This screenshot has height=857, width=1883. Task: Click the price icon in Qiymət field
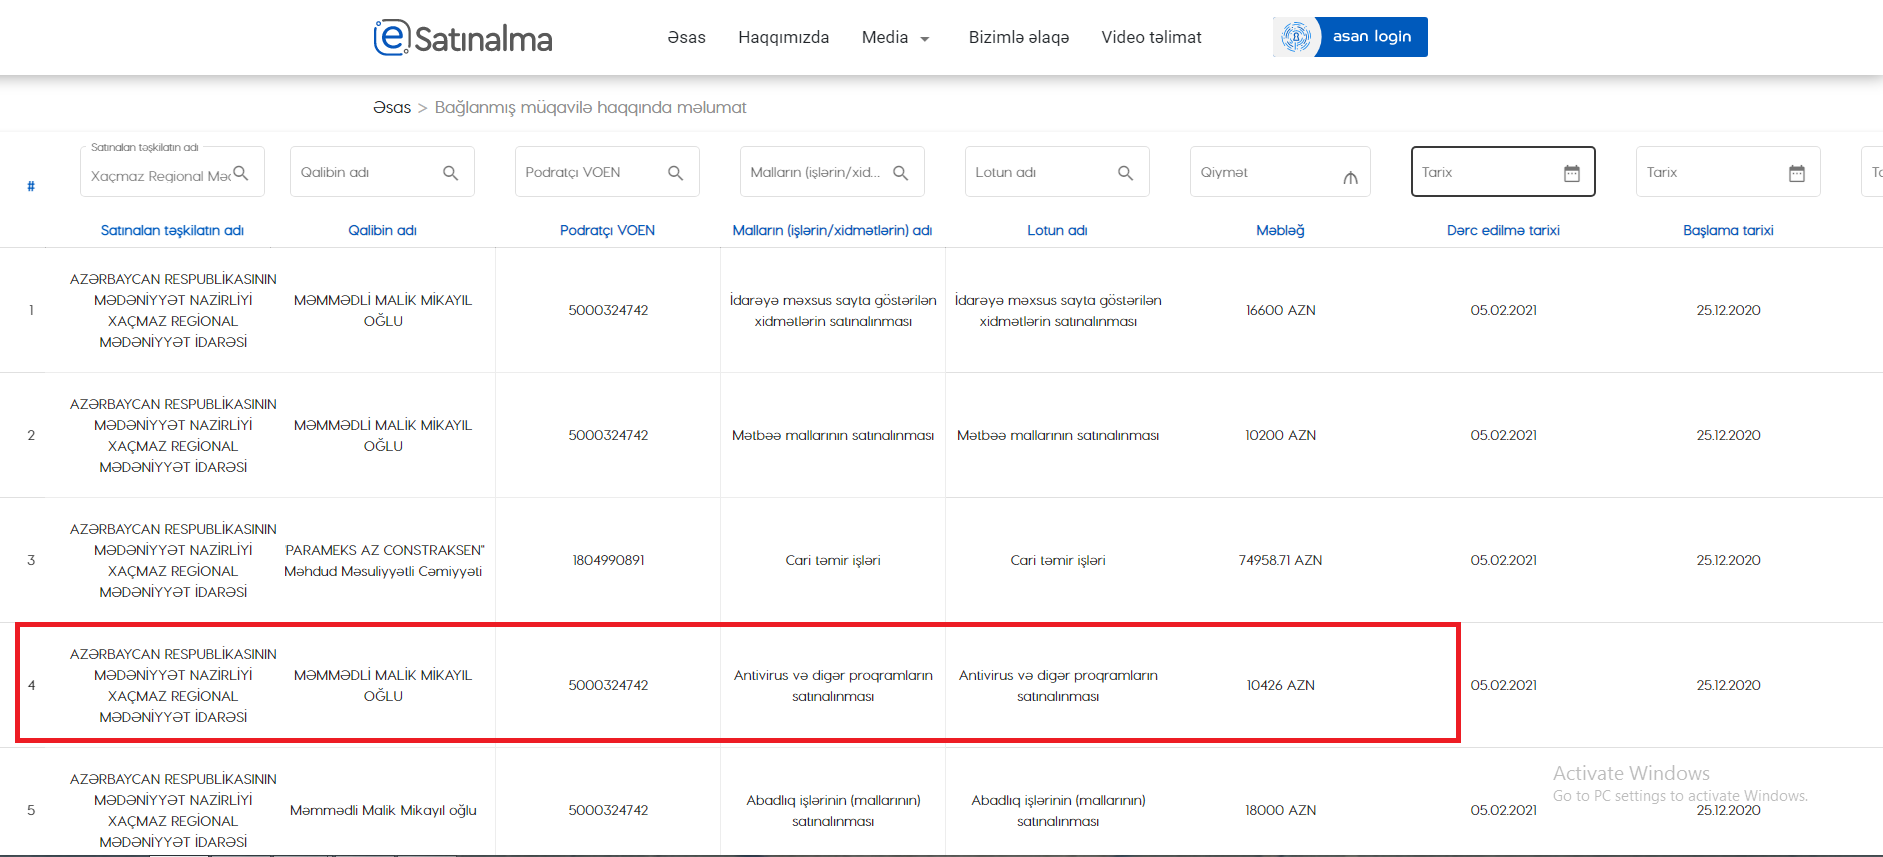tap(1350, 177)
